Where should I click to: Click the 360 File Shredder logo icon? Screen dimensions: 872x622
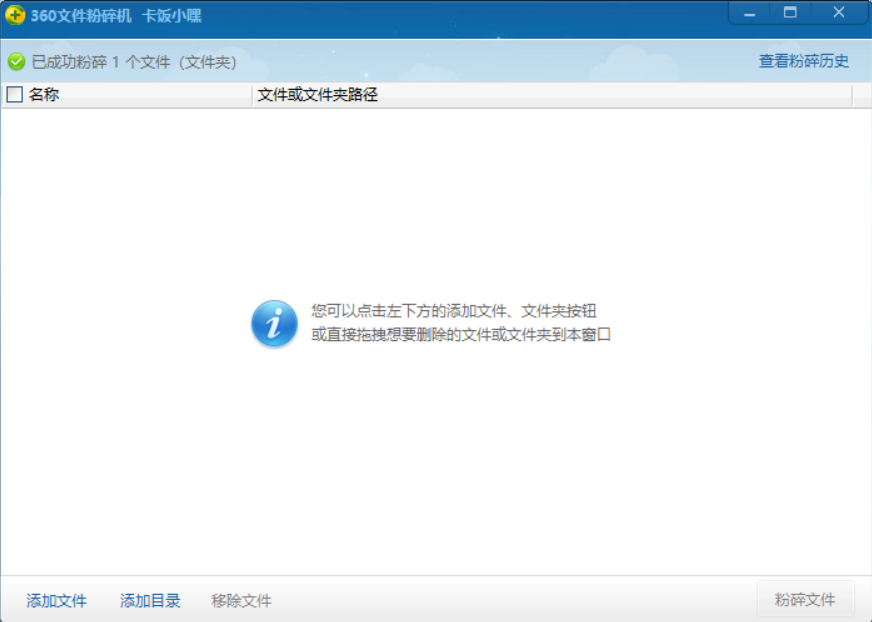pyautogui.click(x=15, y=15)
